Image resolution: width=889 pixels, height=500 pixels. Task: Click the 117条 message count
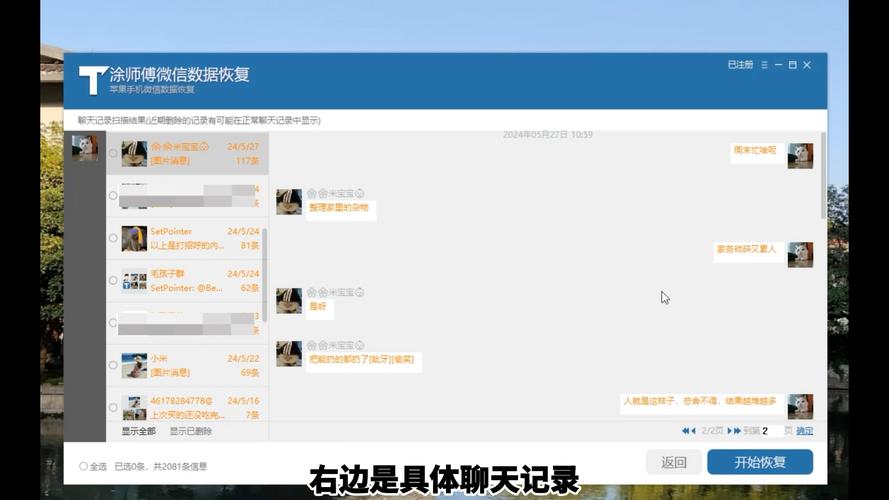click(x=248, y=161)
